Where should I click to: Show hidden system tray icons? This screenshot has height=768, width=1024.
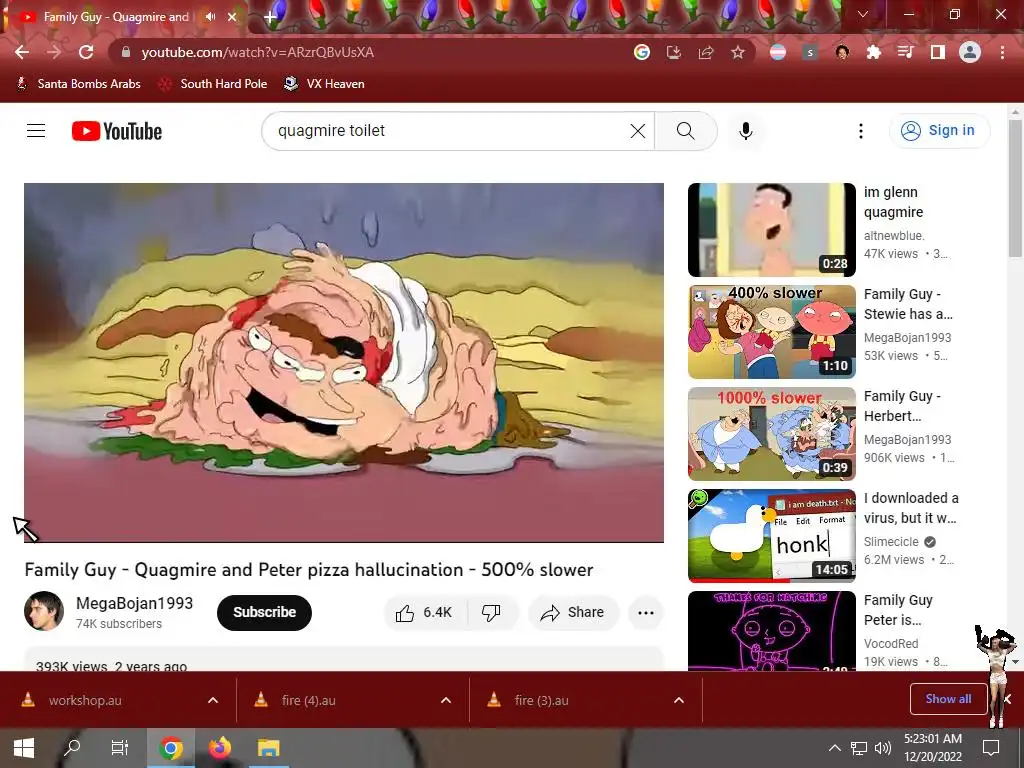click(835, 748)
